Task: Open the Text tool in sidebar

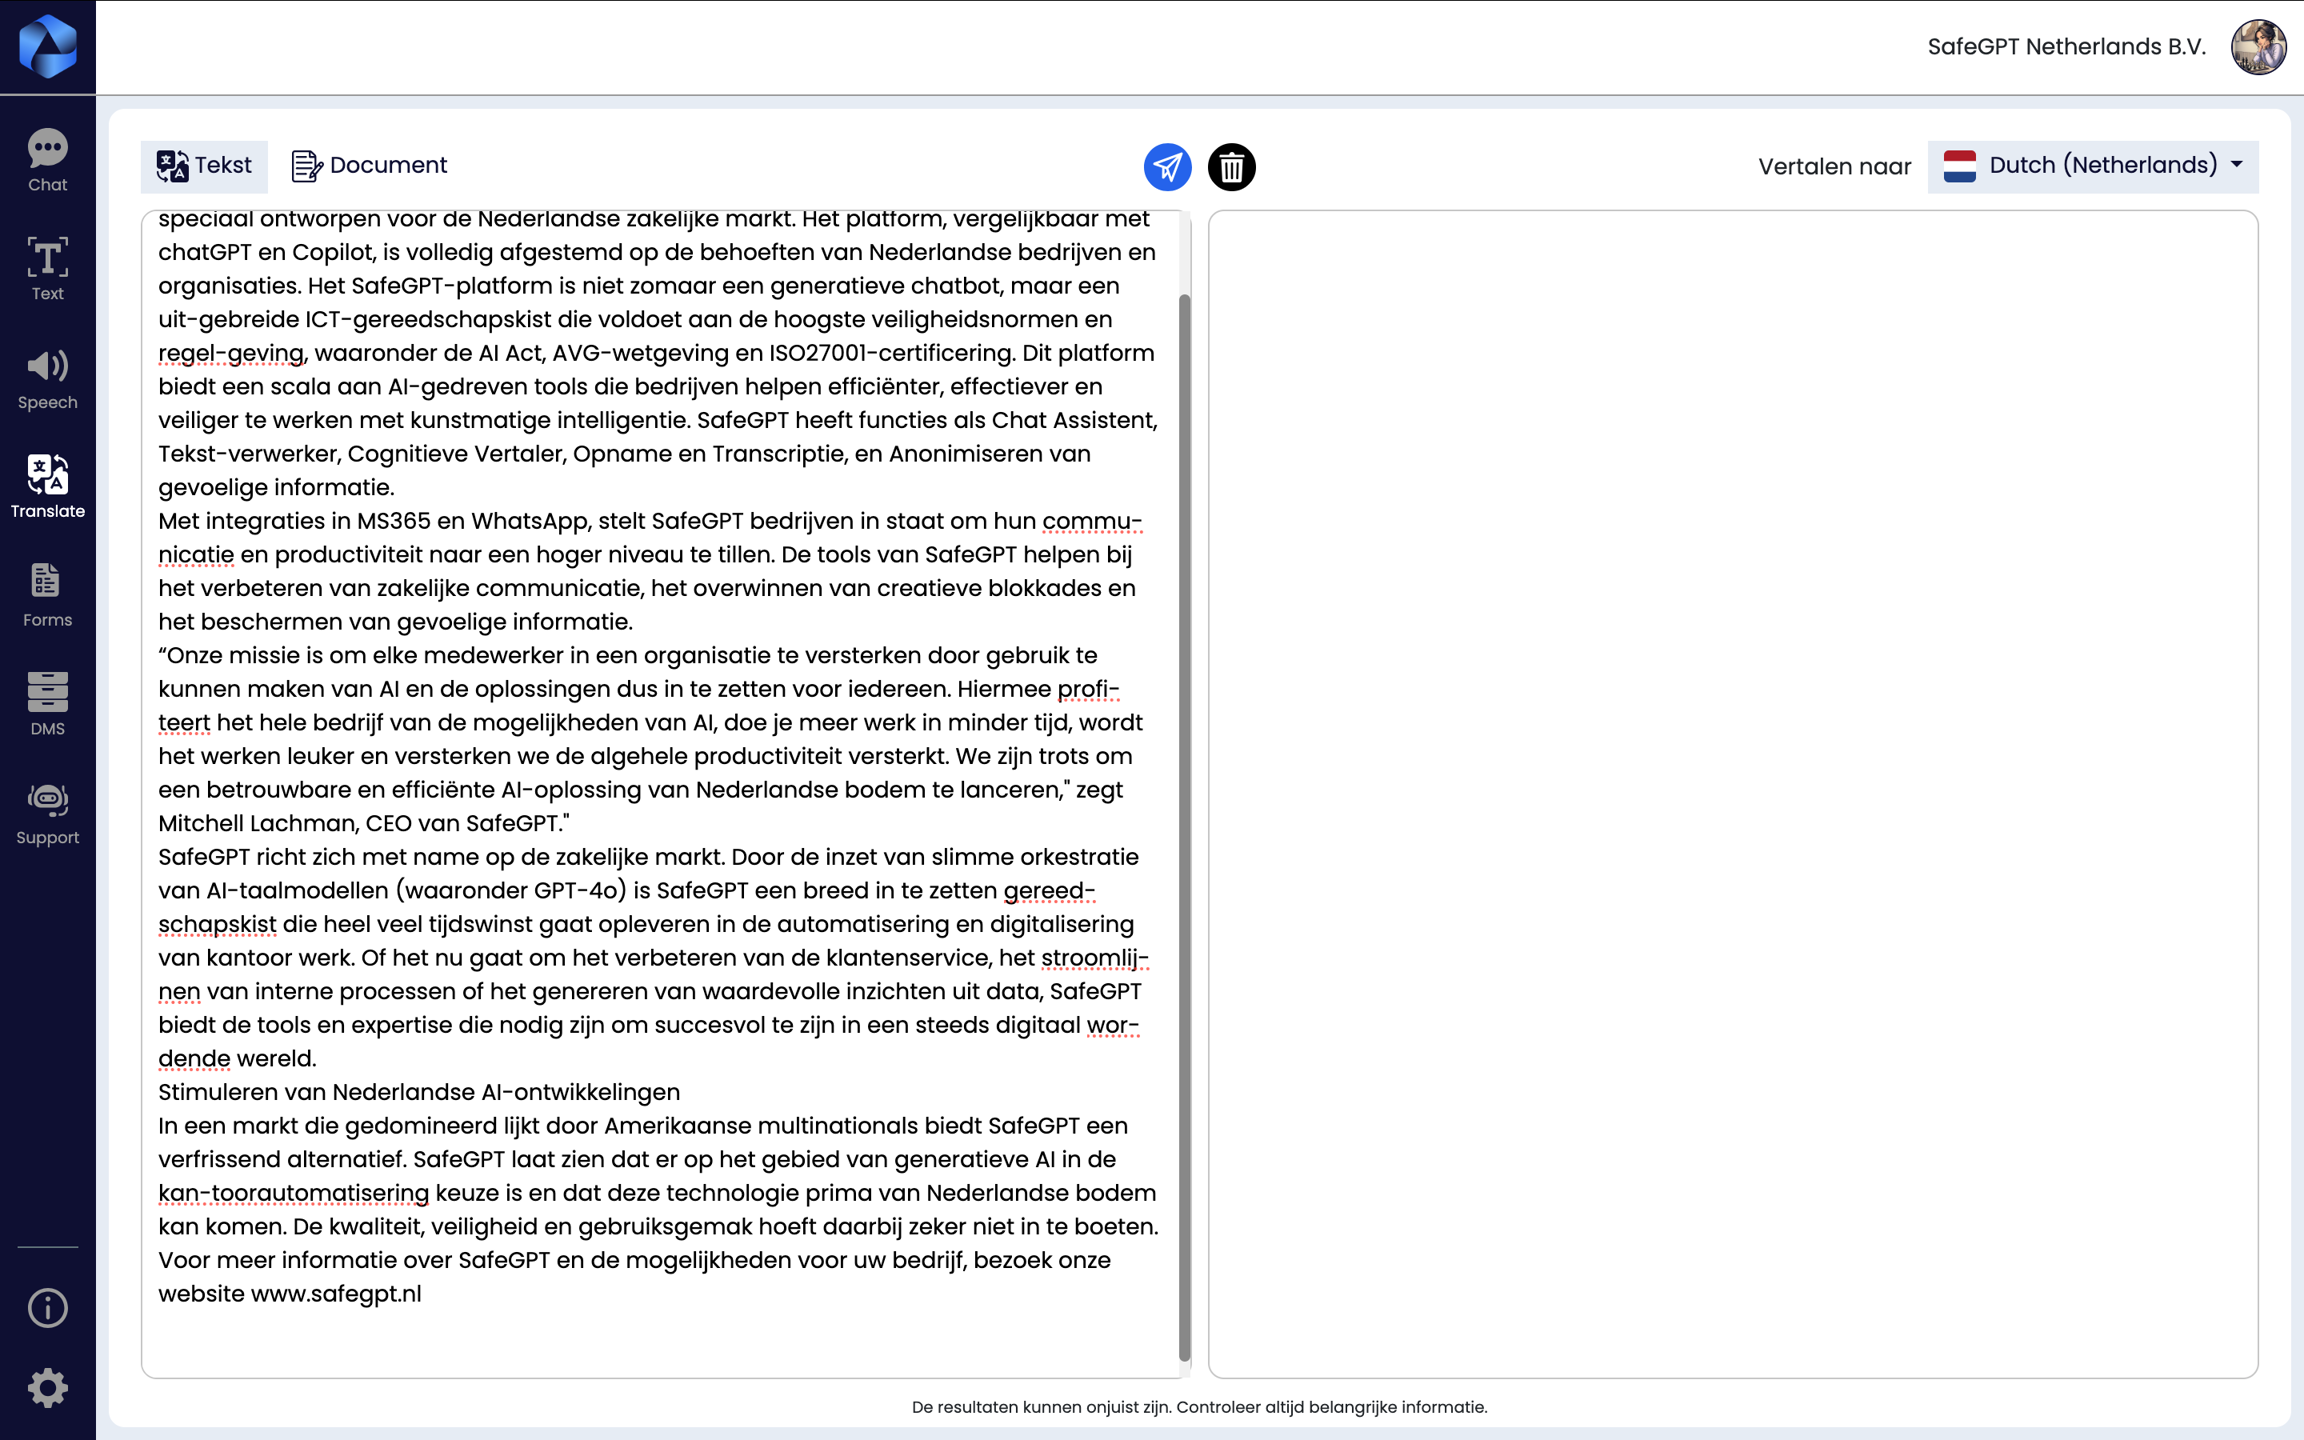Action: point(47,268)
